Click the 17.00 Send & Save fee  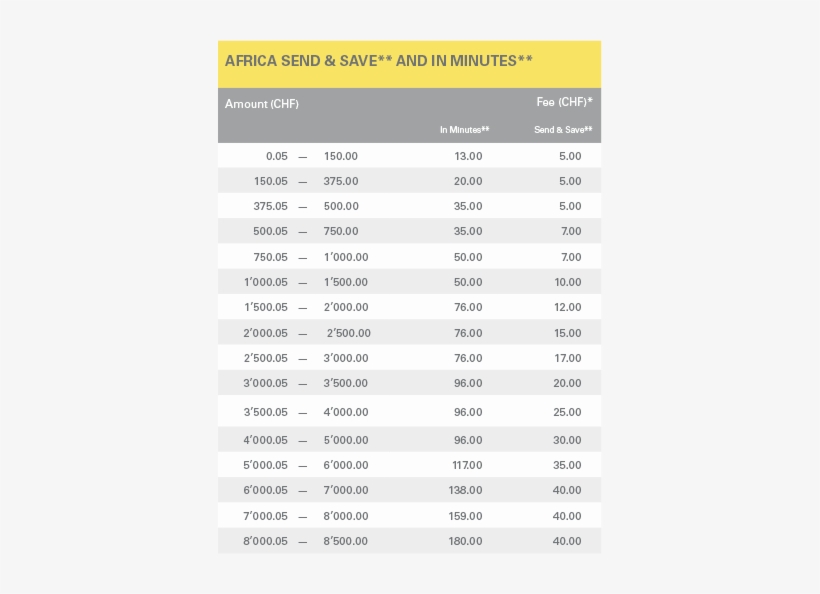(567, 358)
